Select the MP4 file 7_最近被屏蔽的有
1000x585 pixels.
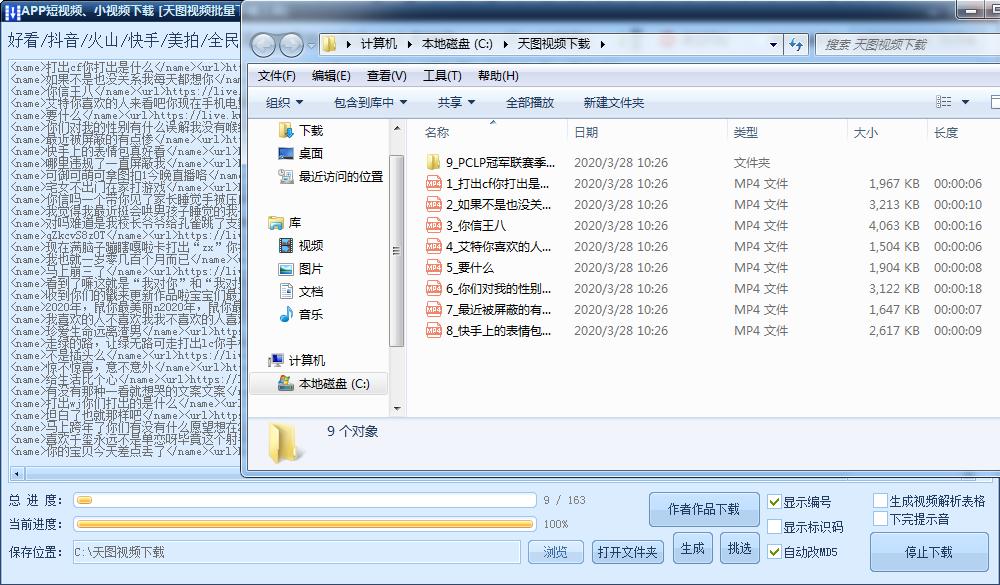tap(489, 309)
